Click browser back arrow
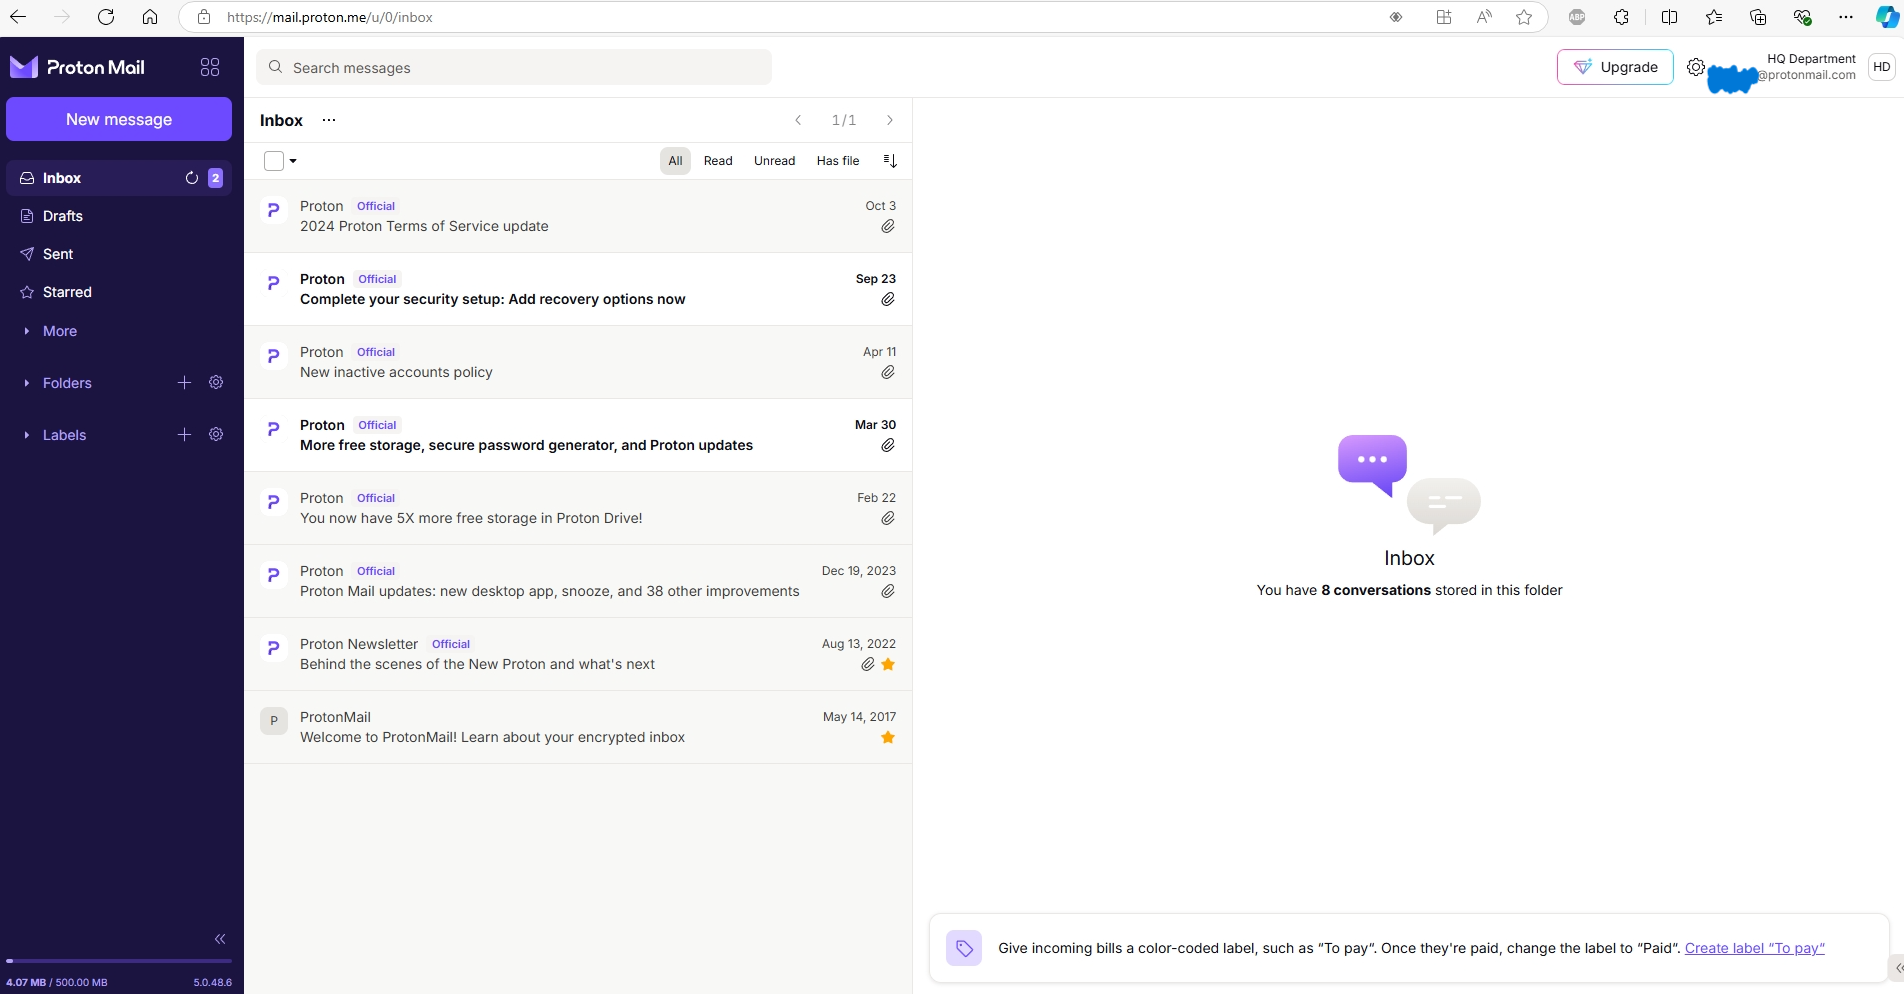This screenshot has width=1904, height=994. 18,17
